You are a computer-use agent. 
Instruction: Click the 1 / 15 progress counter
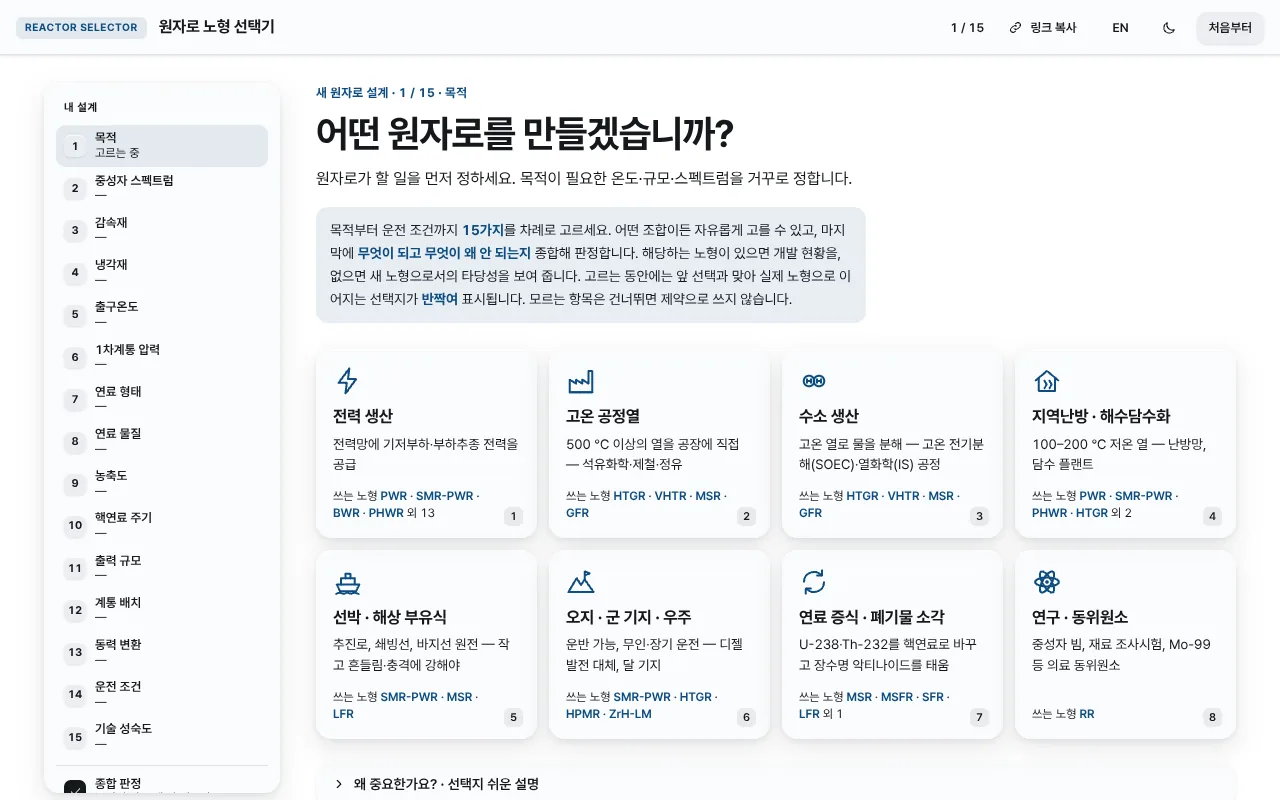pos(967,28)
